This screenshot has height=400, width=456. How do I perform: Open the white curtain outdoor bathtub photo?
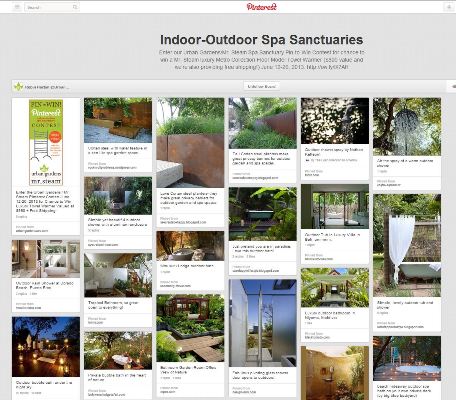point(407,246)
